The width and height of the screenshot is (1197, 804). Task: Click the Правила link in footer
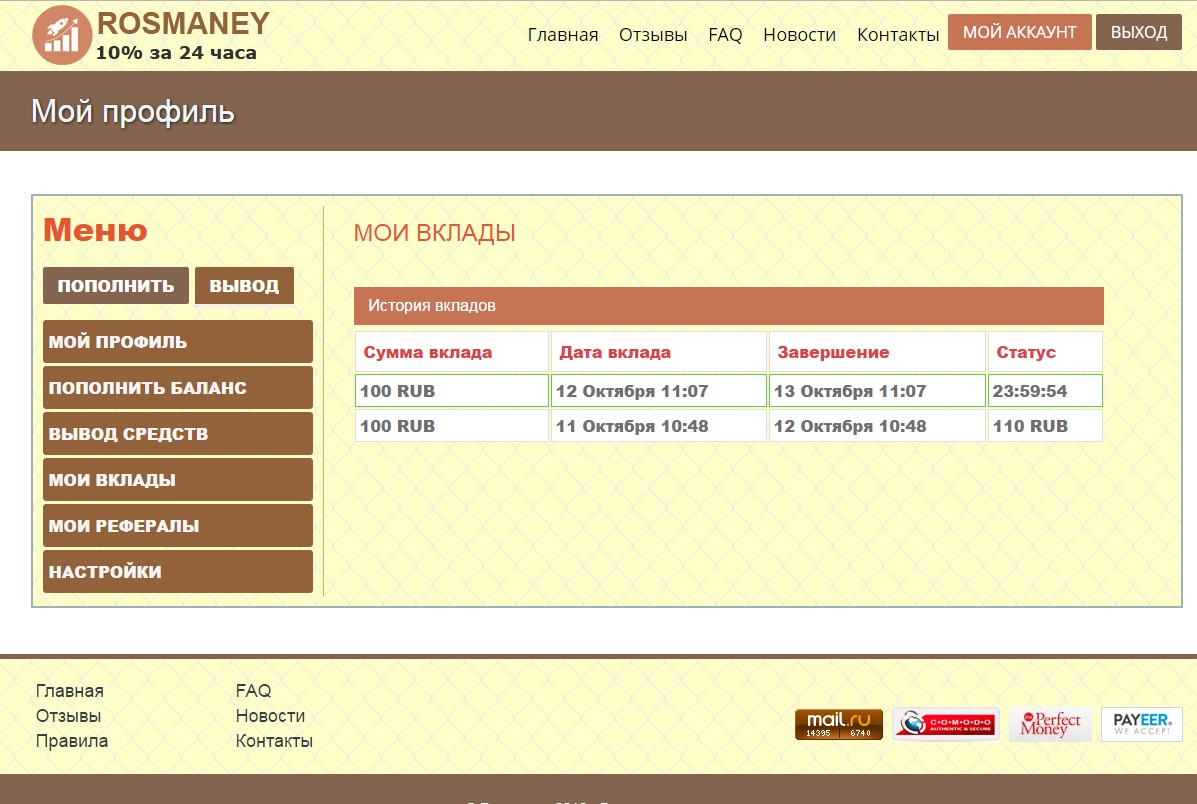pos(72,741)
